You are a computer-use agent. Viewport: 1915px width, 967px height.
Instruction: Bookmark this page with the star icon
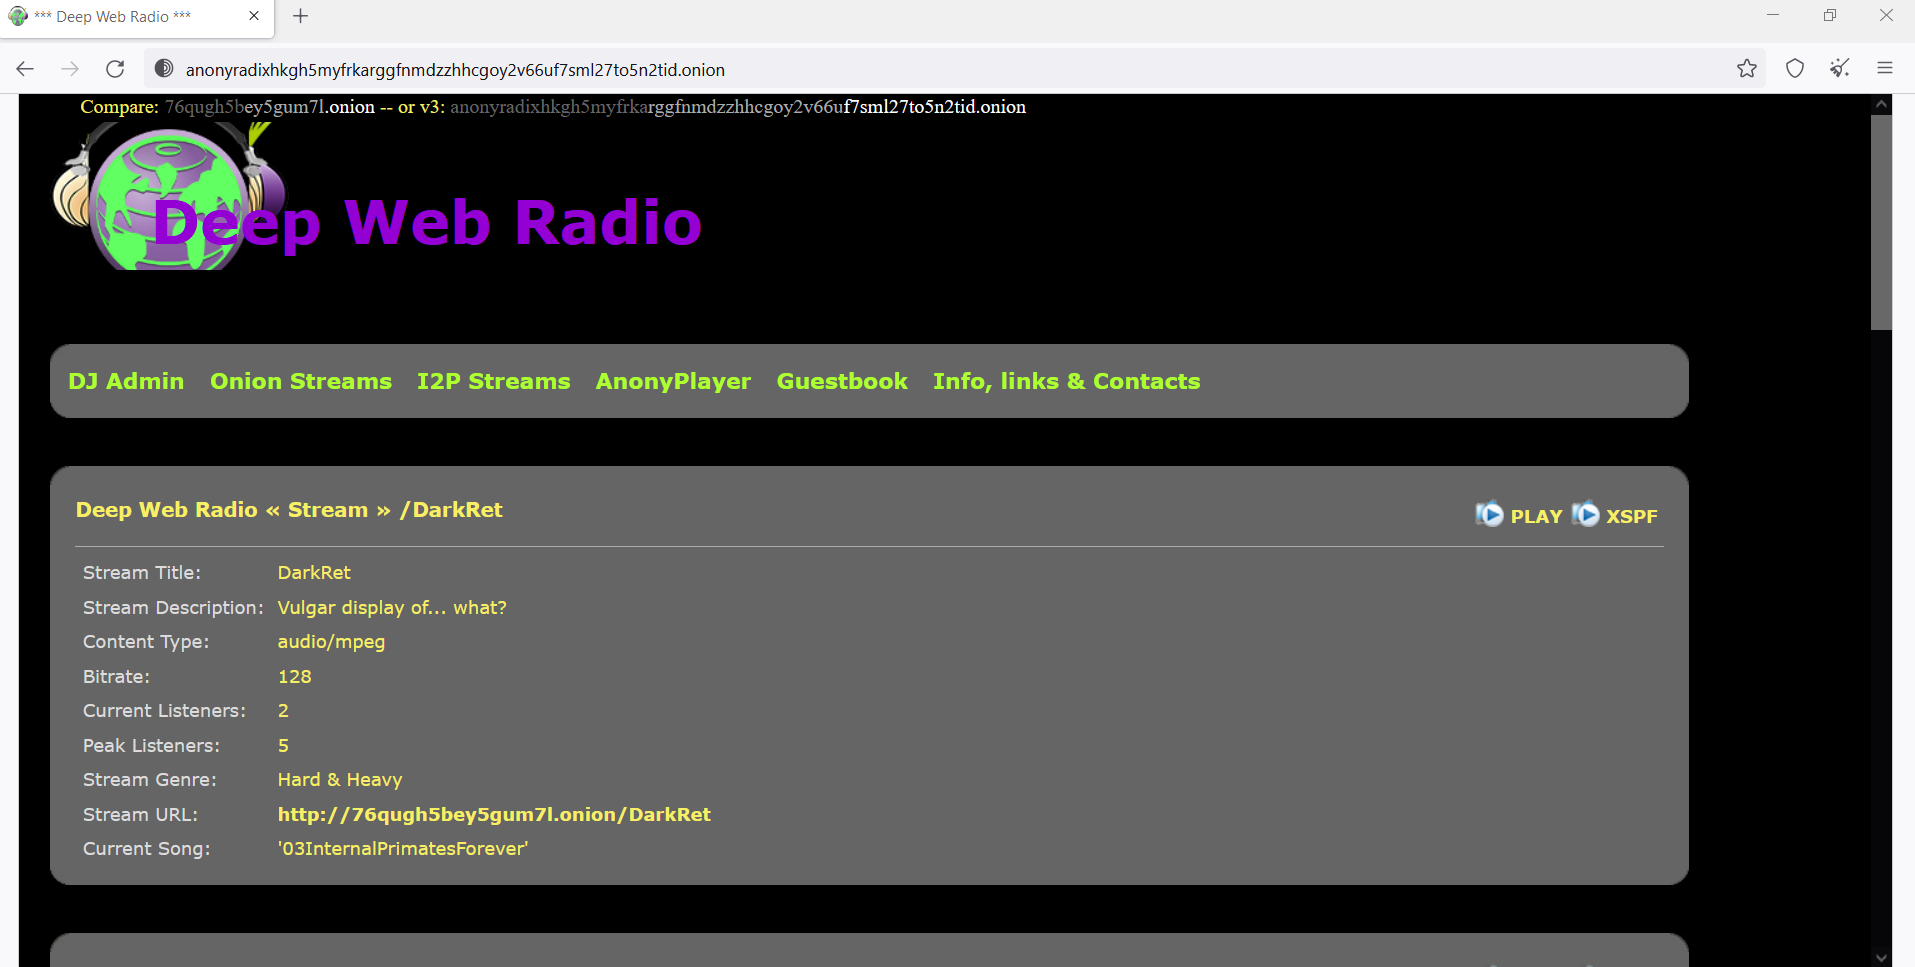(1746, 69)
